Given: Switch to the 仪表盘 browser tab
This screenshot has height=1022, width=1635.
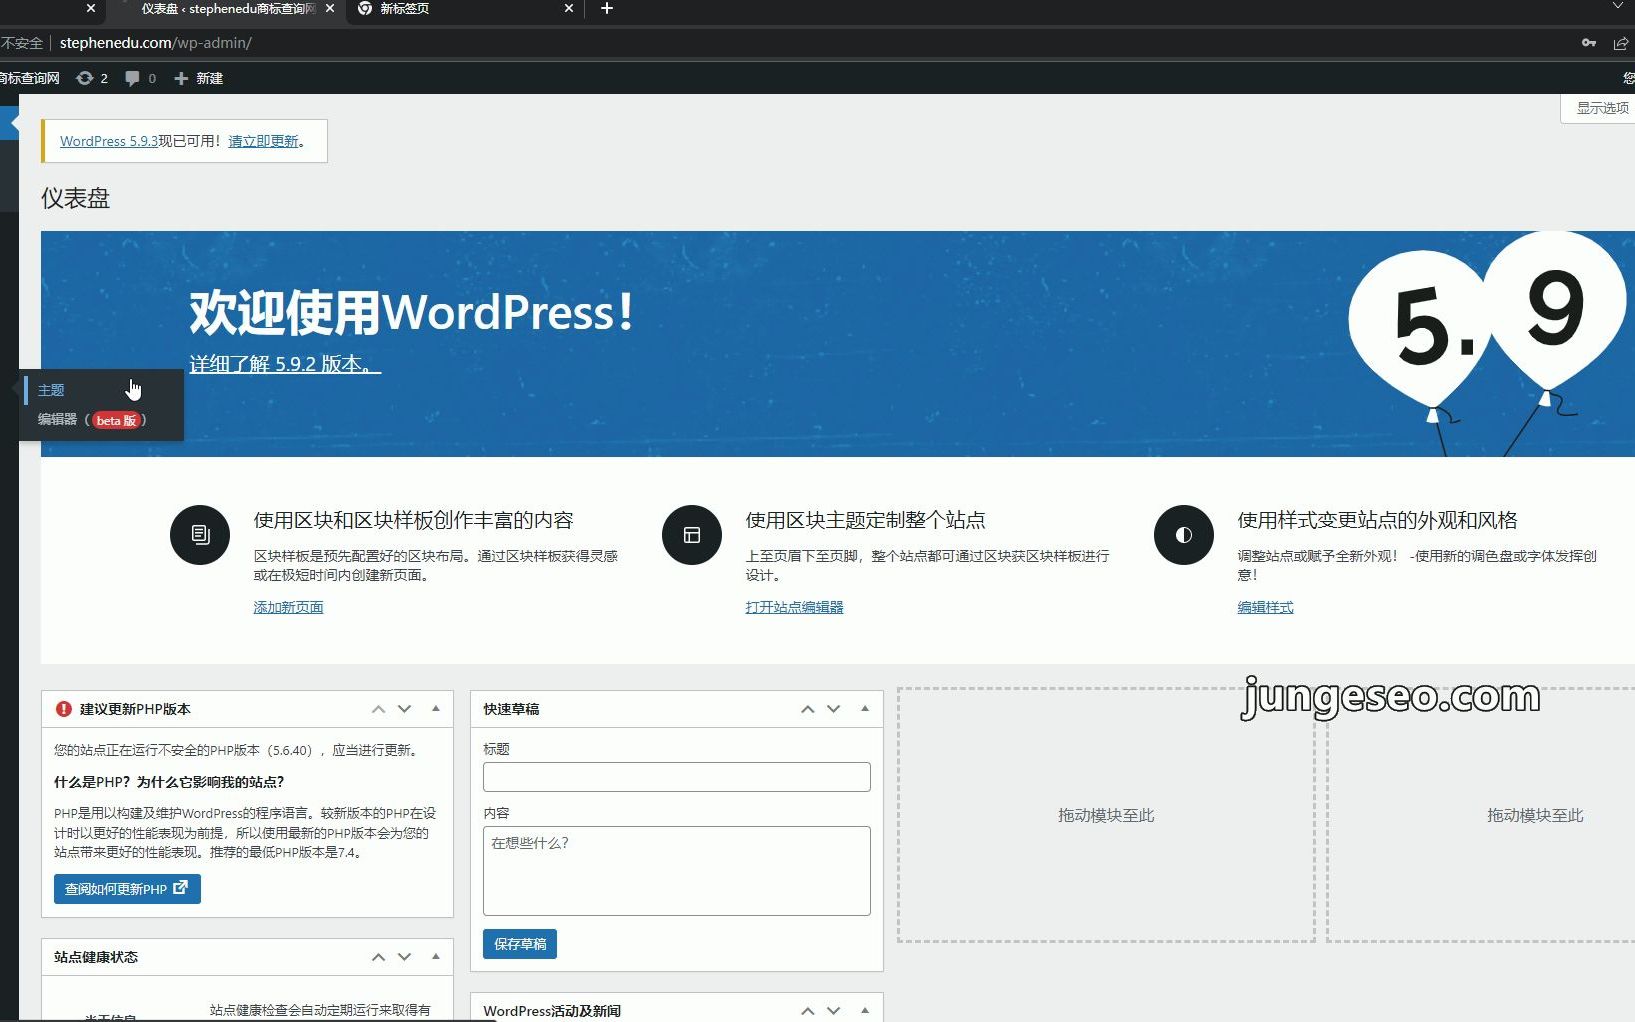Looking at the screenshot, I should coord(228,8).
